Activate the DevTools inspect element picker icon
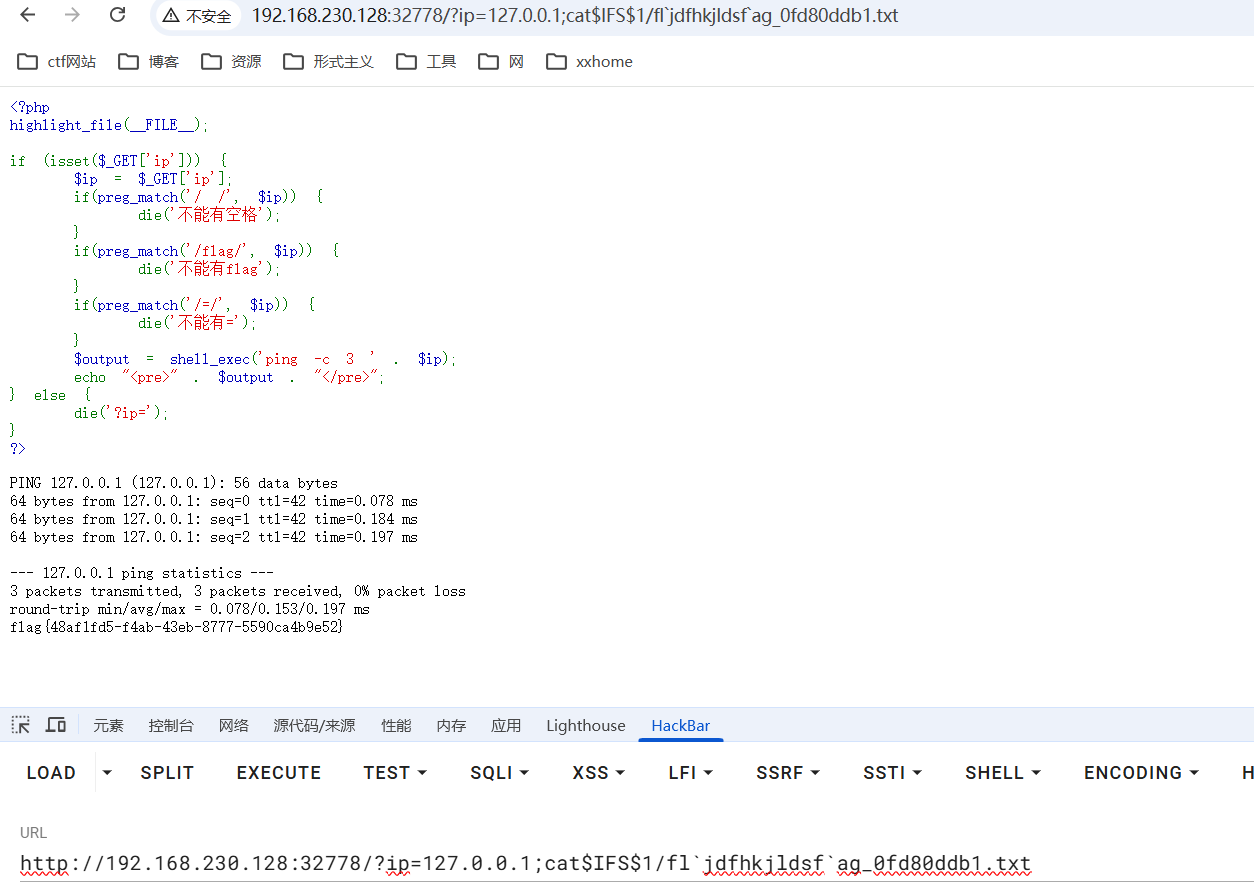The height and width of the screenshot is (896, 1254). tap(21, 725)
